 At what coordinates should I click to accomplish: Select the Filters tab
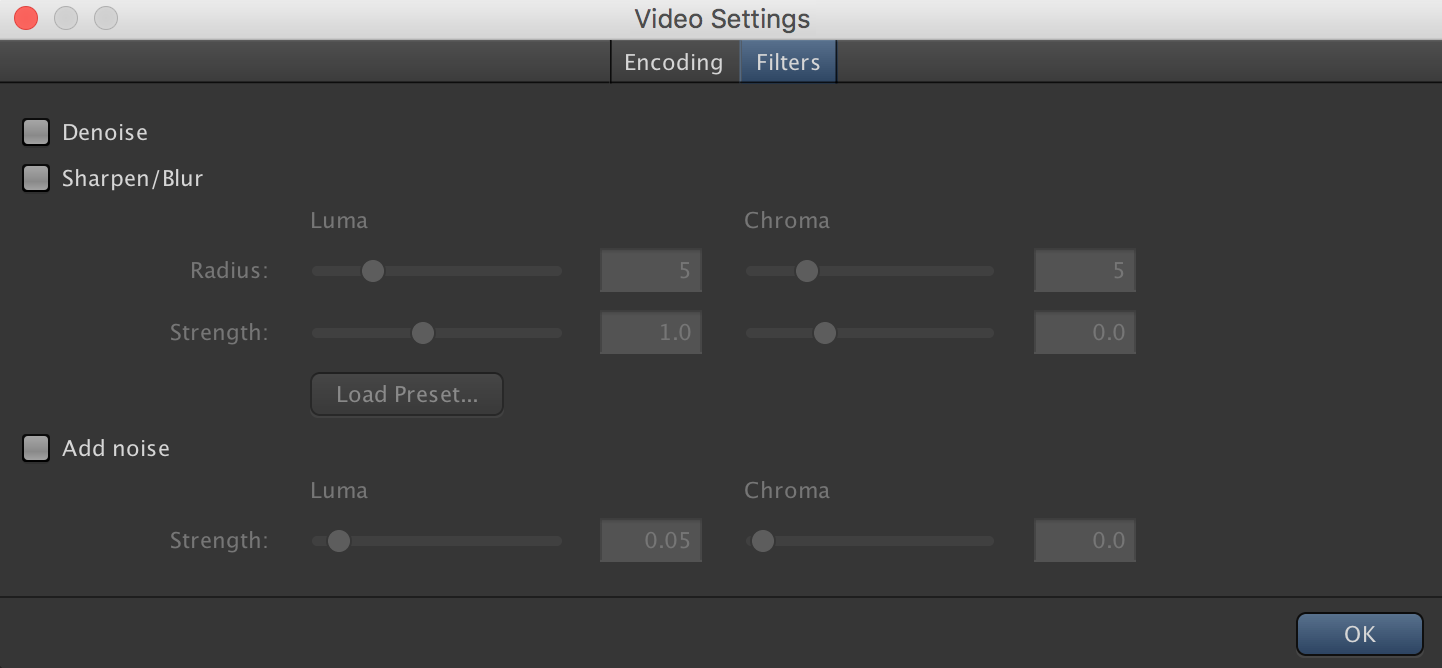(x=788, y=62)
